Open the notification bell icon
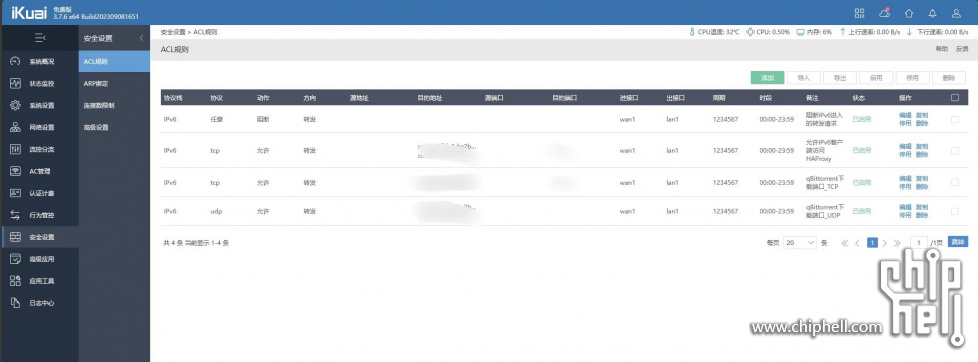 point(932,13)
